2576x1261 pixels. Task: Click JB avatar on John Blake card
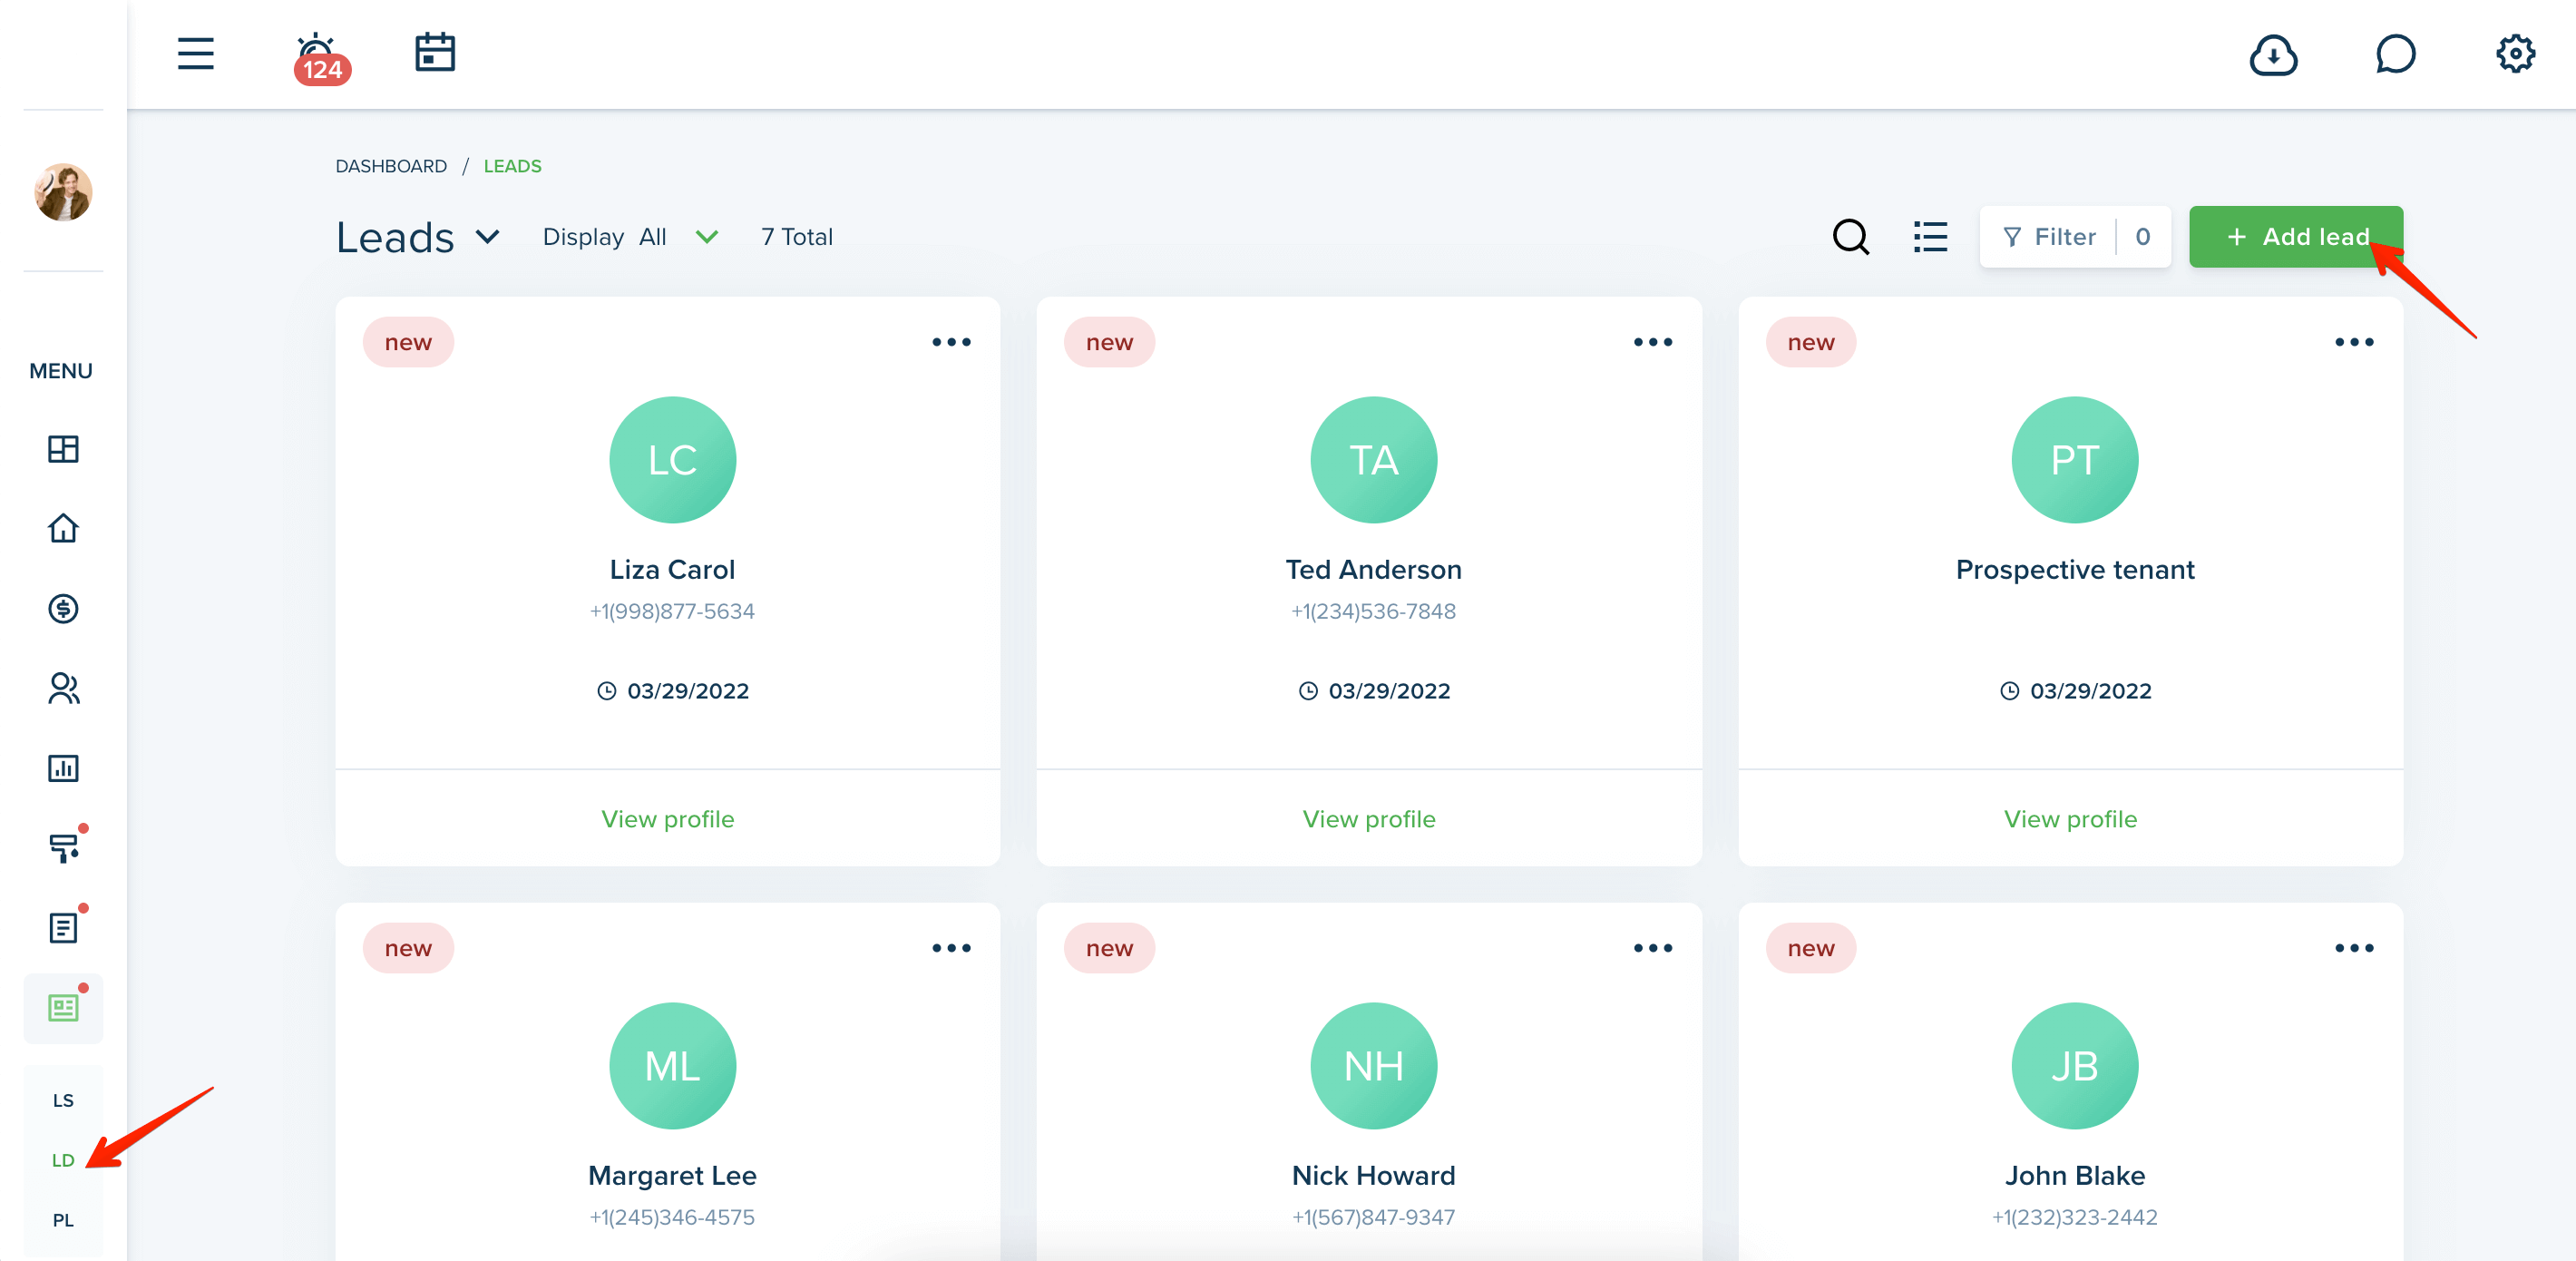(x=2075, y=1066)
